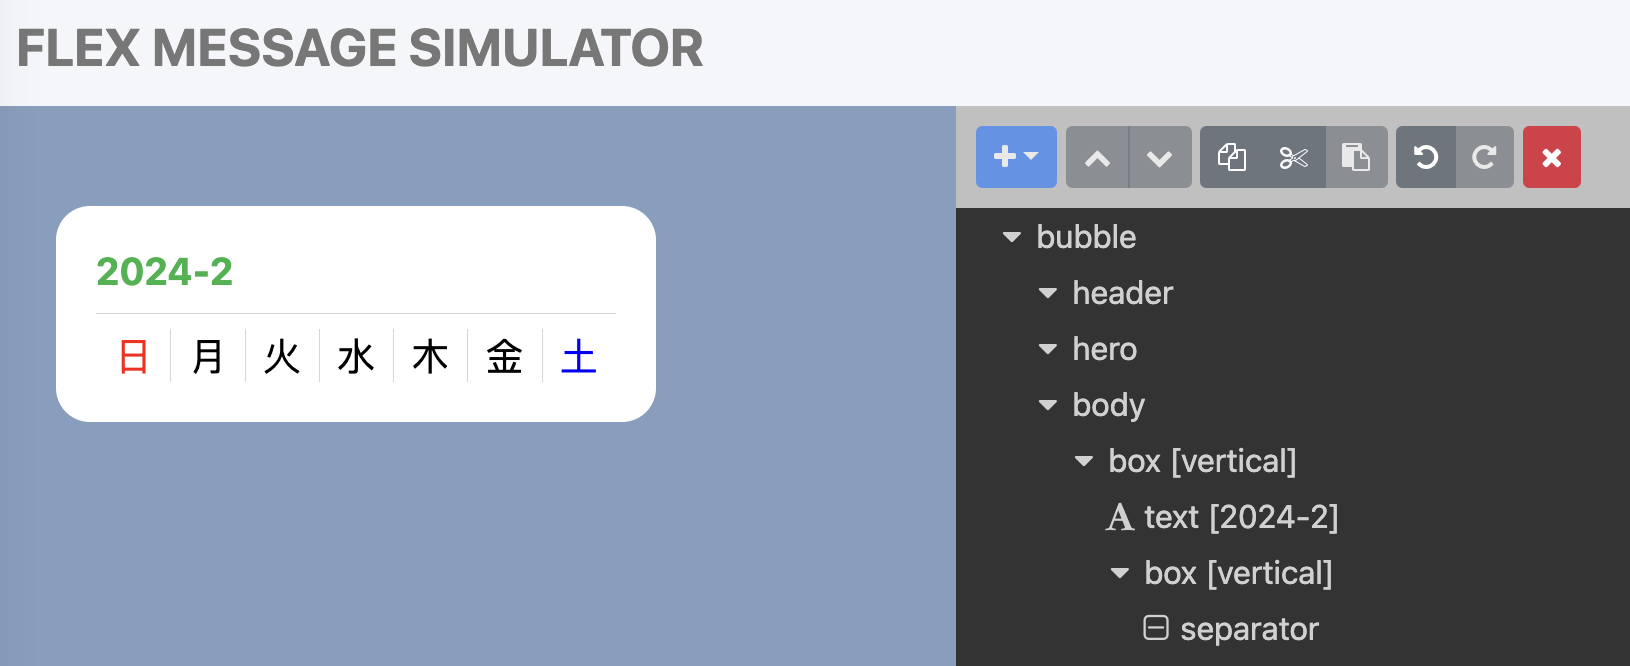Click the 土 weekday label in the preview
This screenshot has height=666, width=1630.
coord(579,356)
